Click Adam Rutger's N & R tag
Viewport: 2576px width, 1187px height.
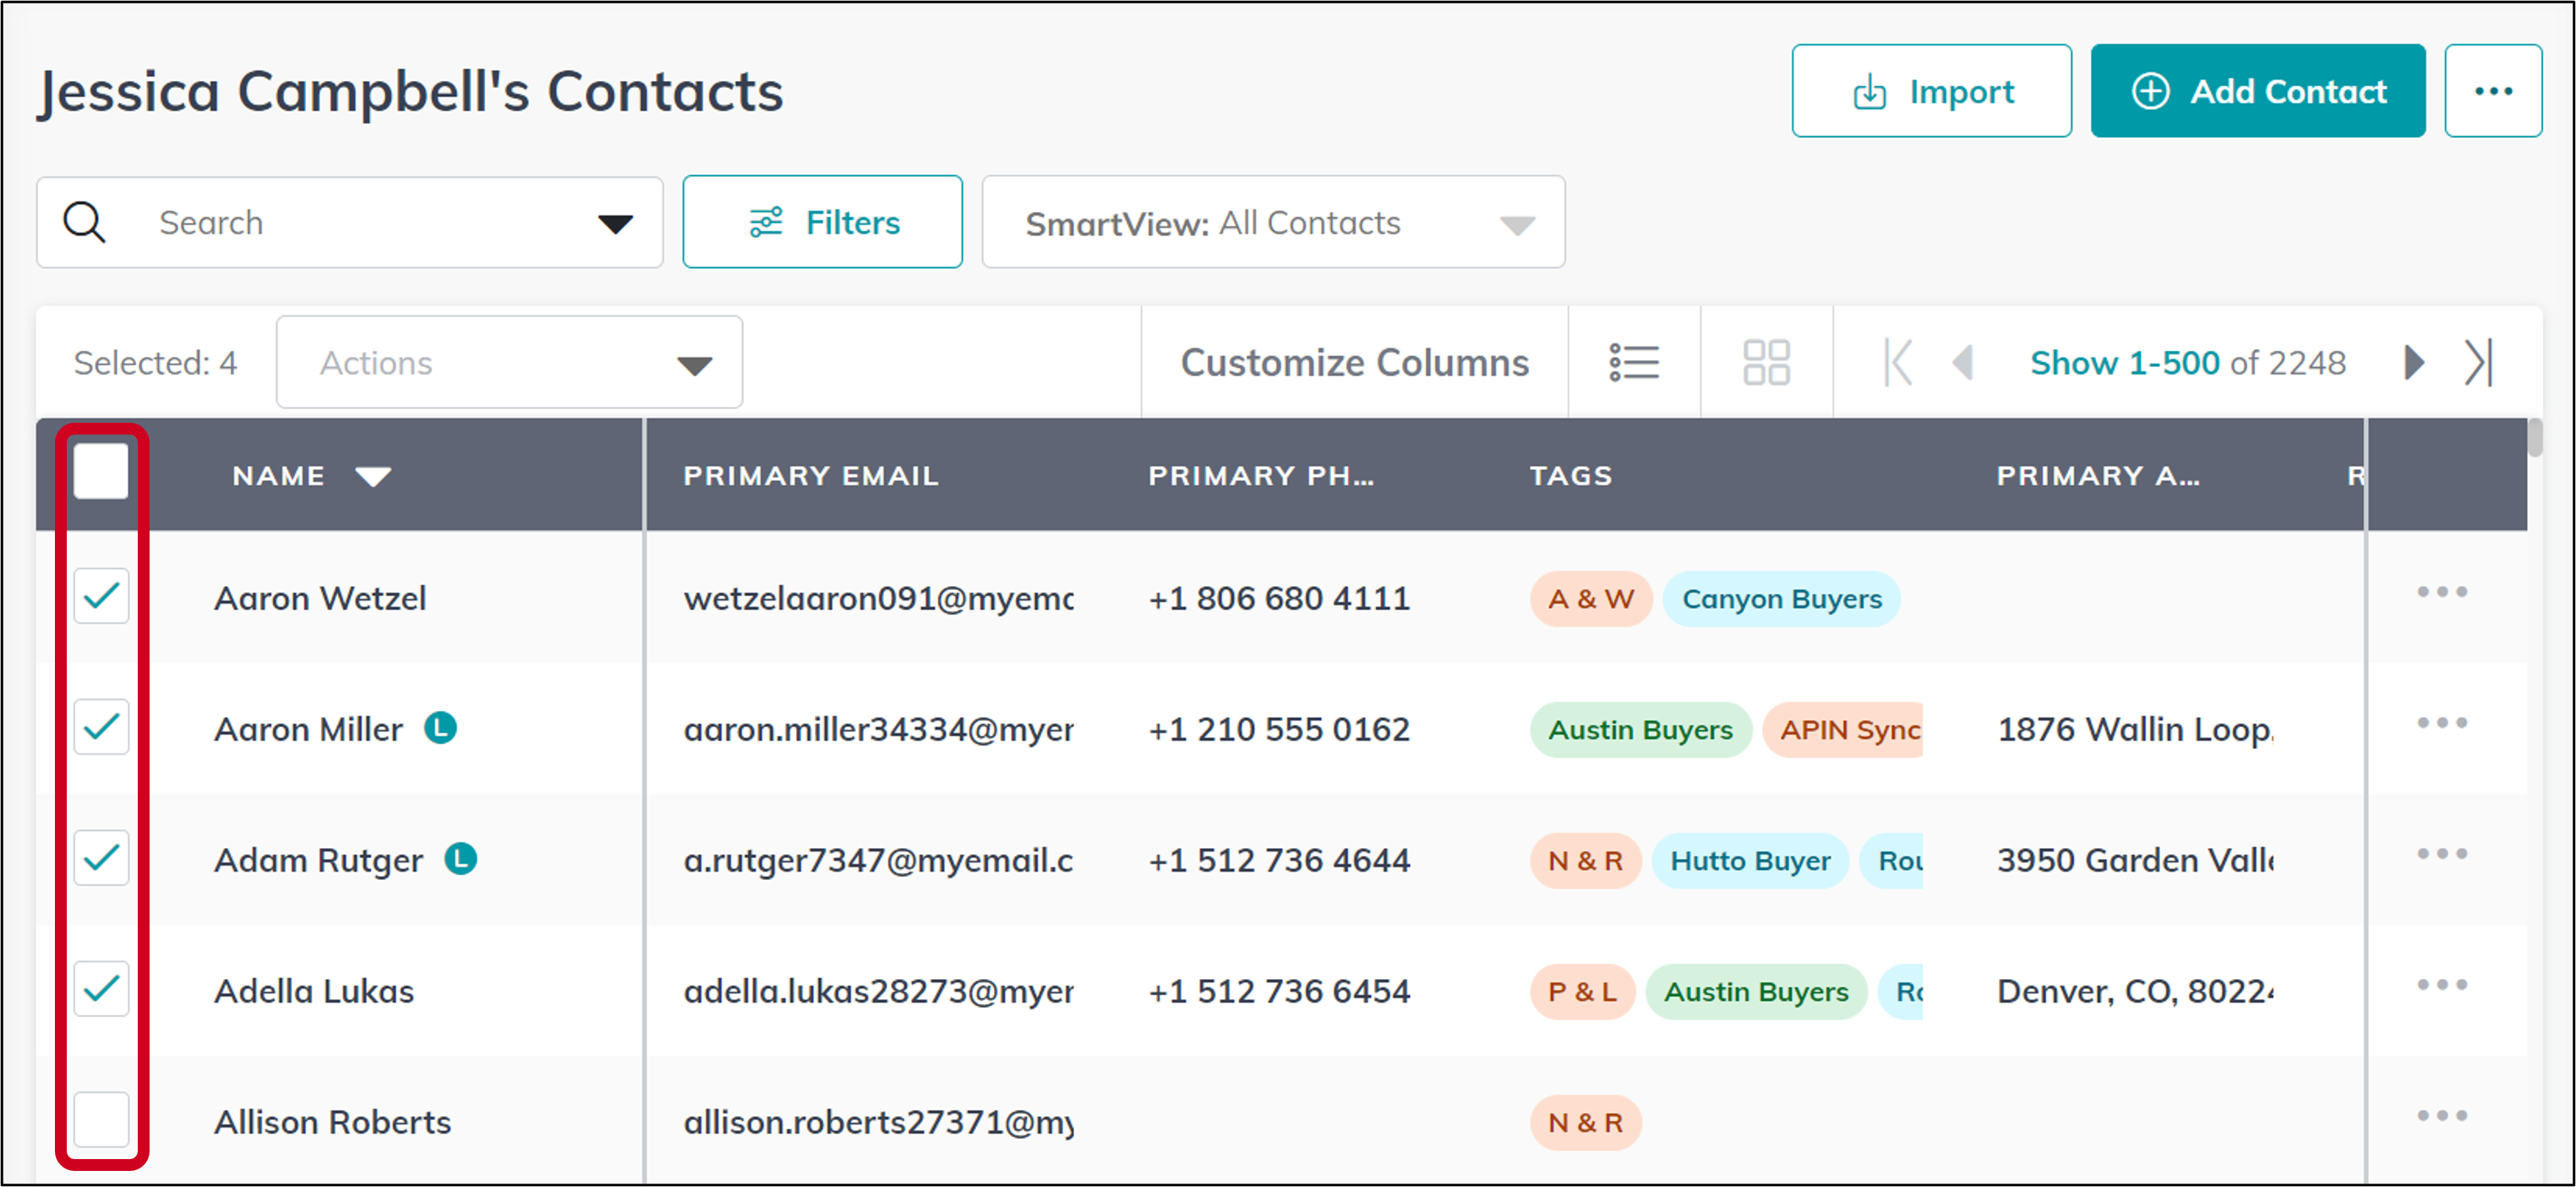pos(1585,861)
